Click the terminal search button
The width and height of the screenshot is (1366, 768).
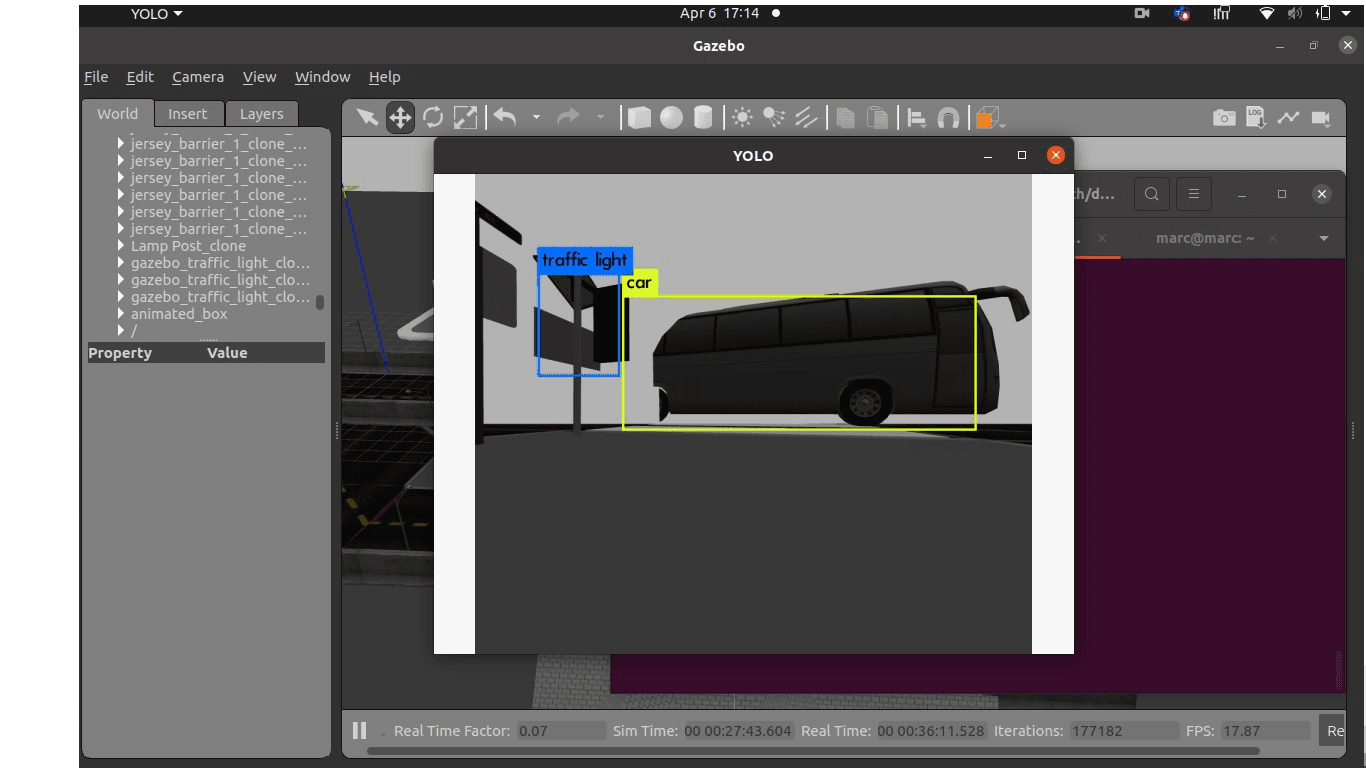pos(1152,194)
